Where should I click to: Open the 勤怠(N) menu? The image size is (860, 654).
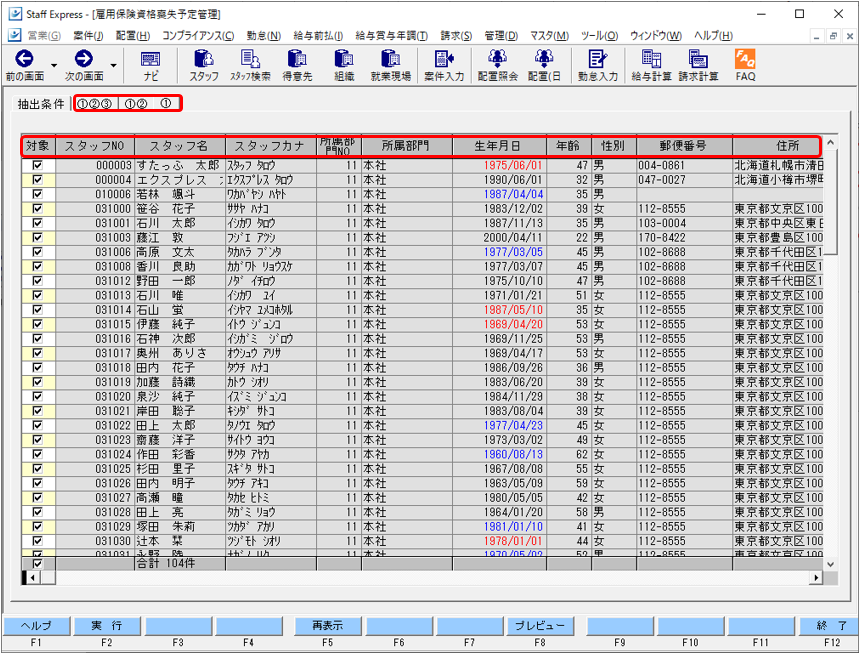[x=264, y=36]
